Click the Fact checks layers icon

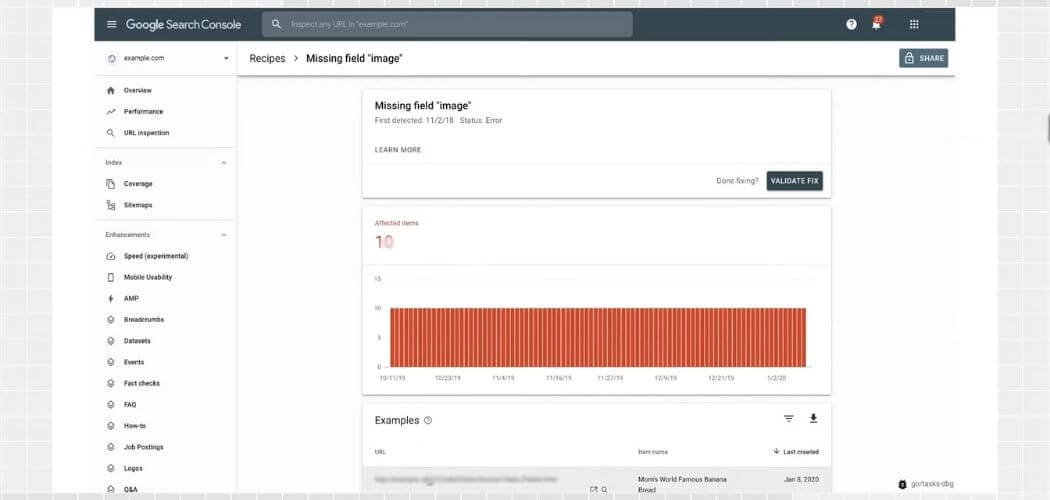point(111,384)
